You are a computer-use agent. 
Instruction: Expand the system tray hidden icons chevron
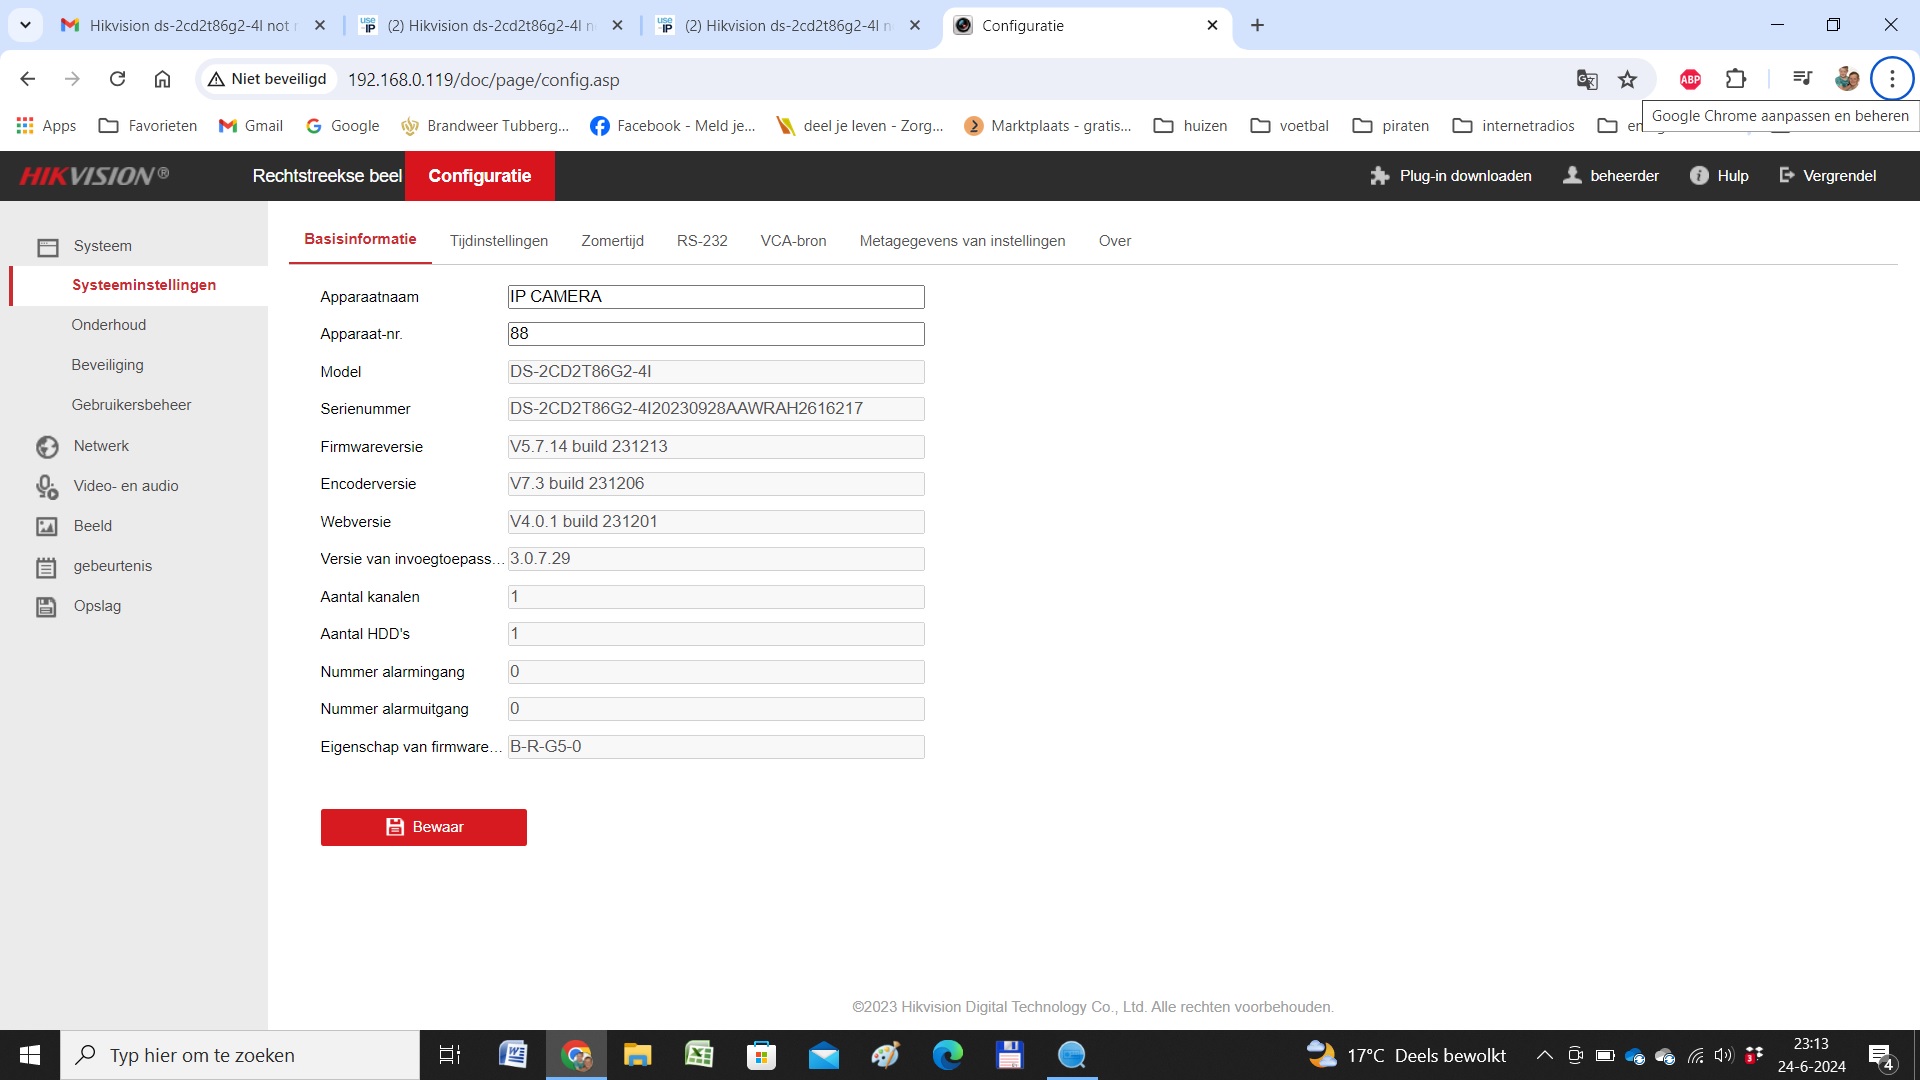click(x=1544, y=1055)
